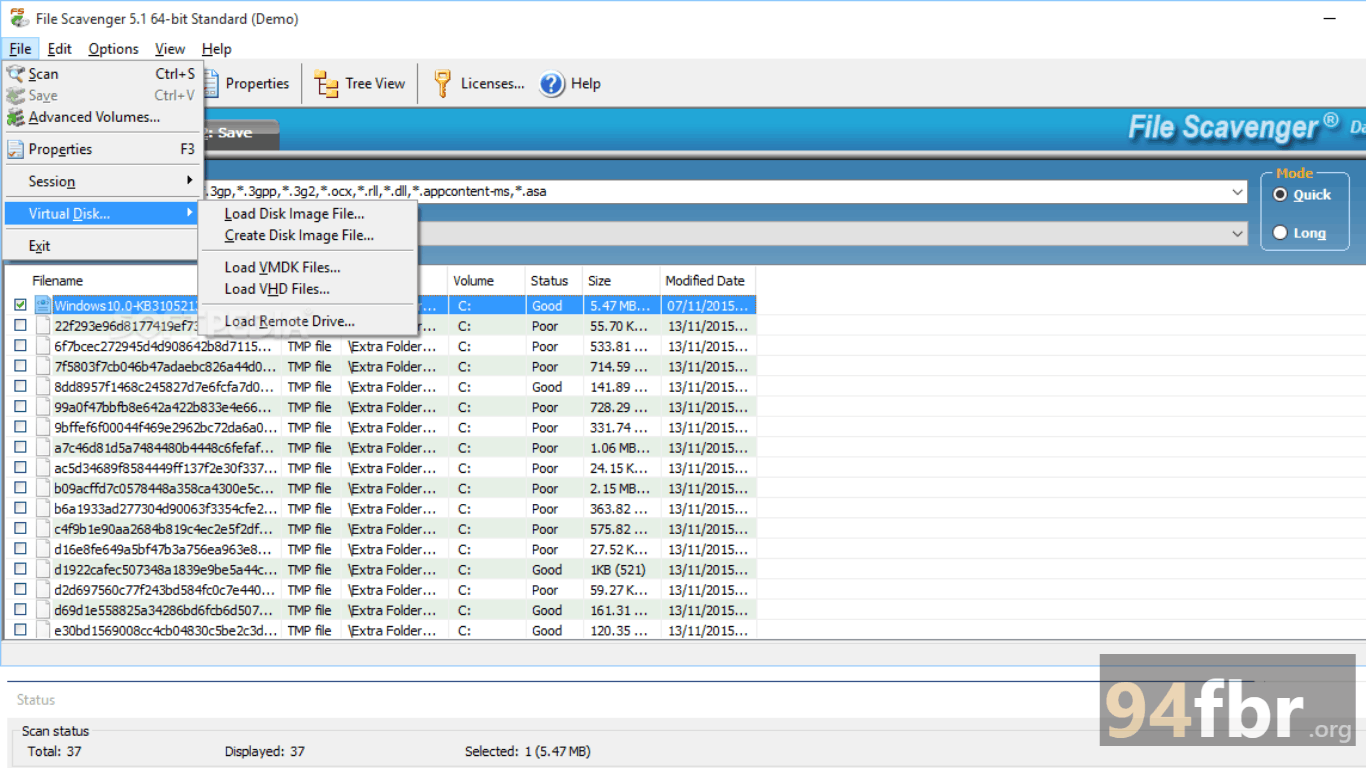Screen dimensions: 1366x768
Task: Click the Properties icon in File menu
Action: tap(15, 149)
